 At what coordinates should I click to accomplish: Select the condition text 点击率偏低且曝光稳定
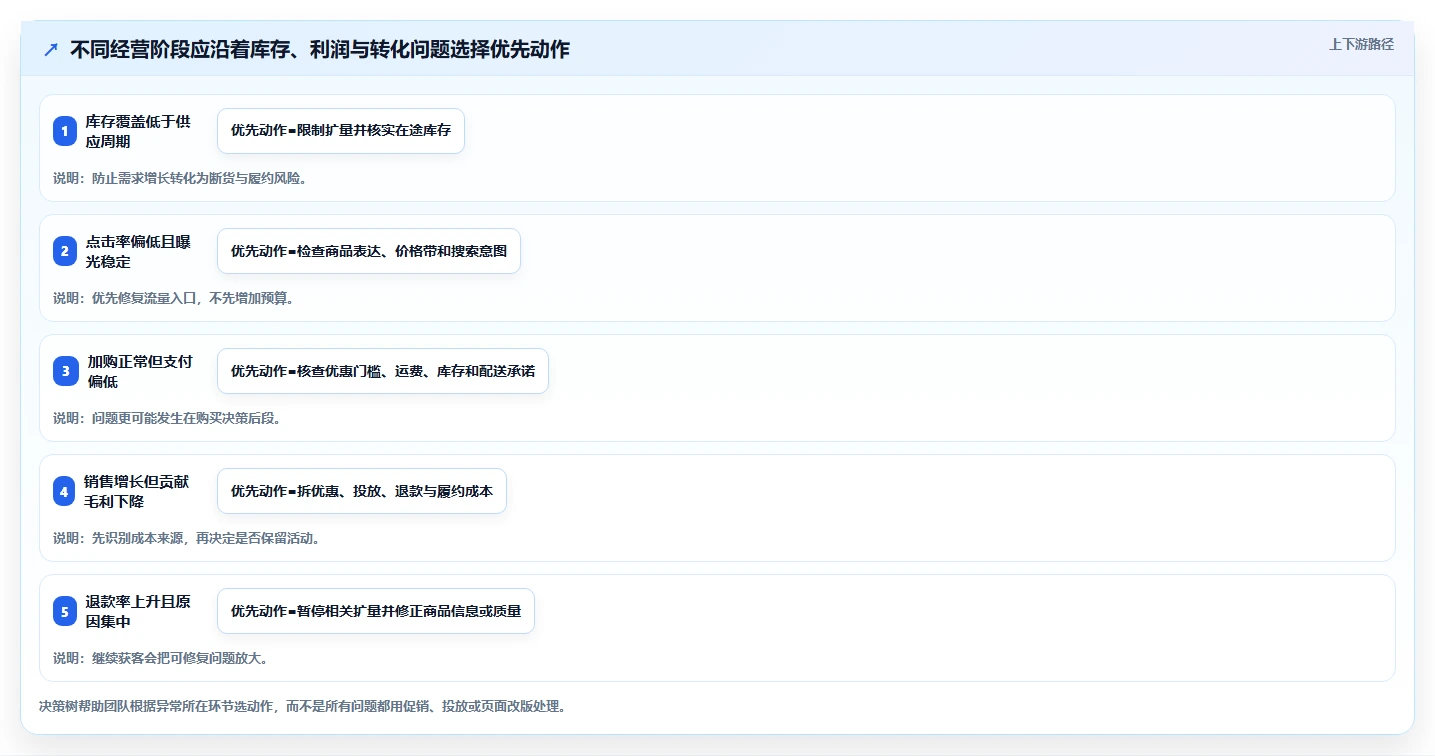pos(138,251)
